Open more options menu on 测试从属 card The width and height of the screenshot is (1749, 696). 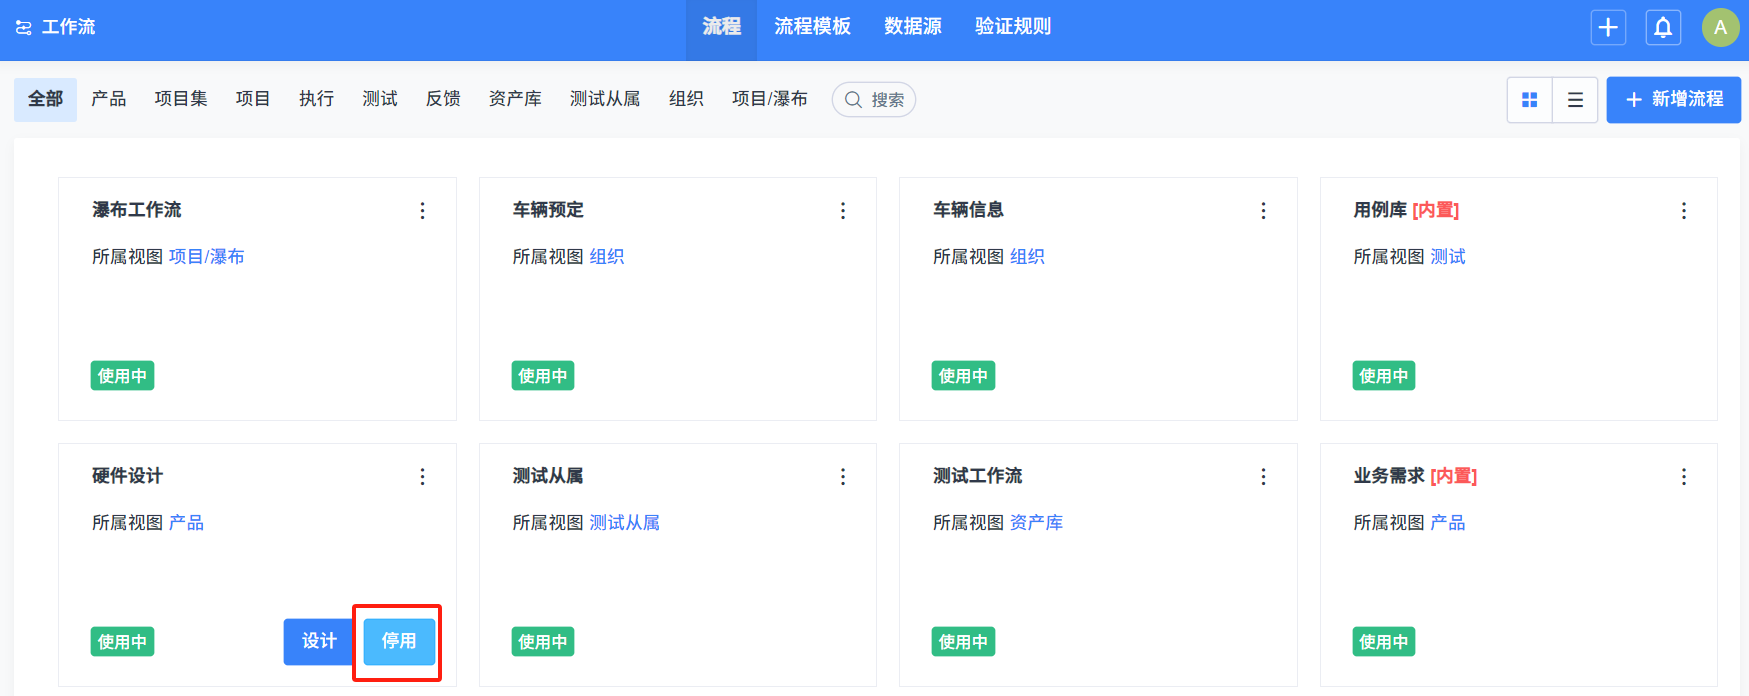843,477
